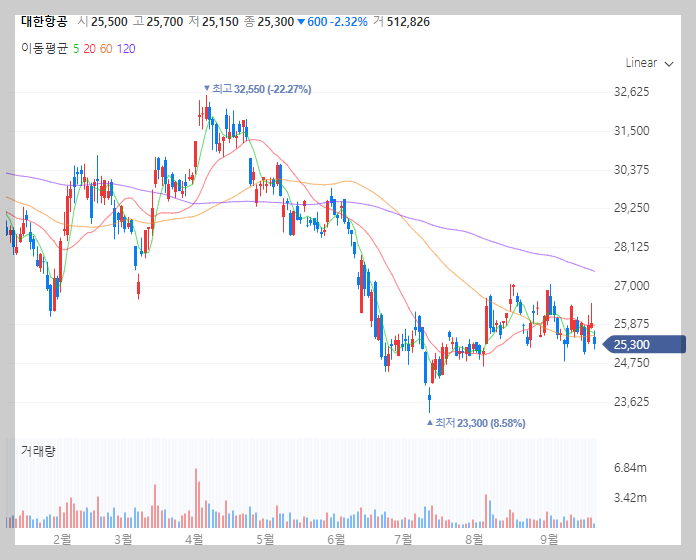
Task: Click the 23,625 price axis label
Action: tap(631, 402)
